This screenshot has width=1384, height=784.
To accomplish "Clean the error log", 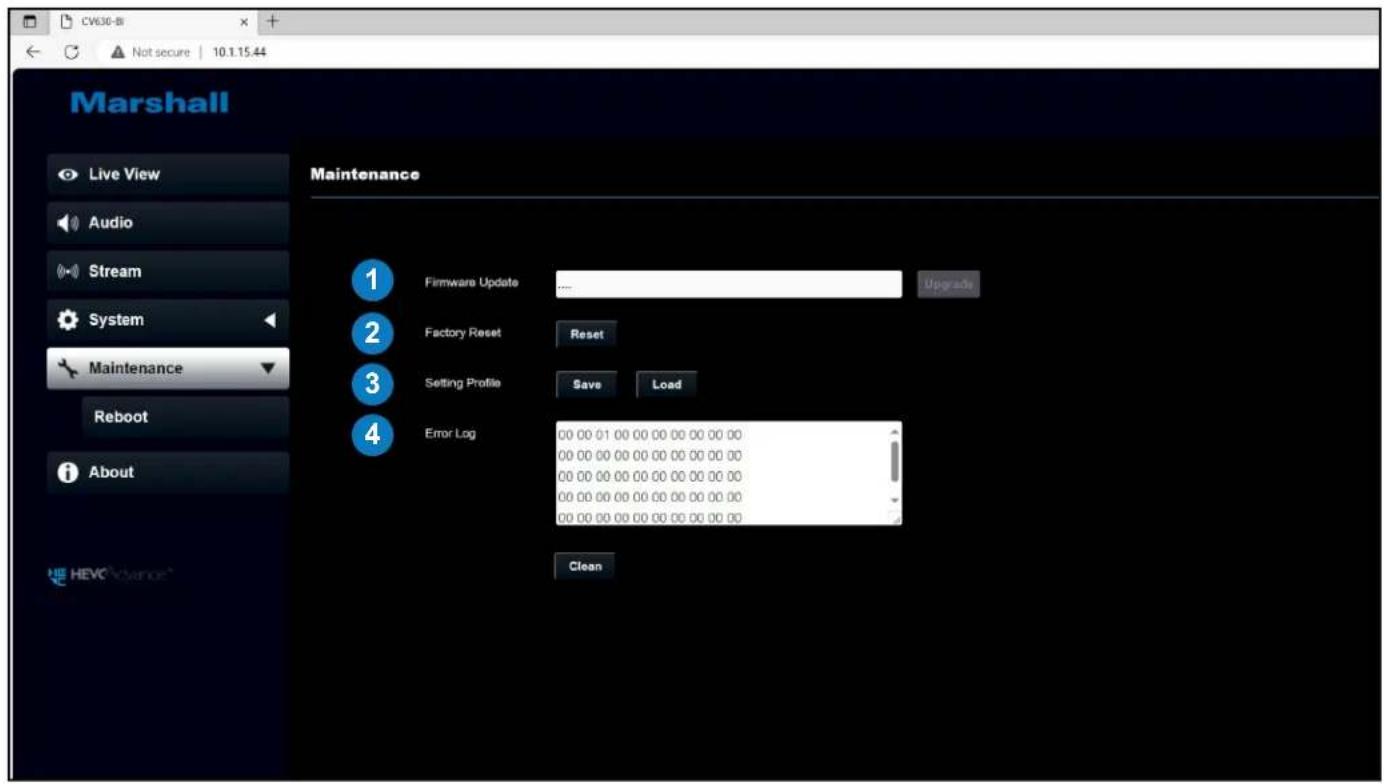I will (x=585, y=566).
